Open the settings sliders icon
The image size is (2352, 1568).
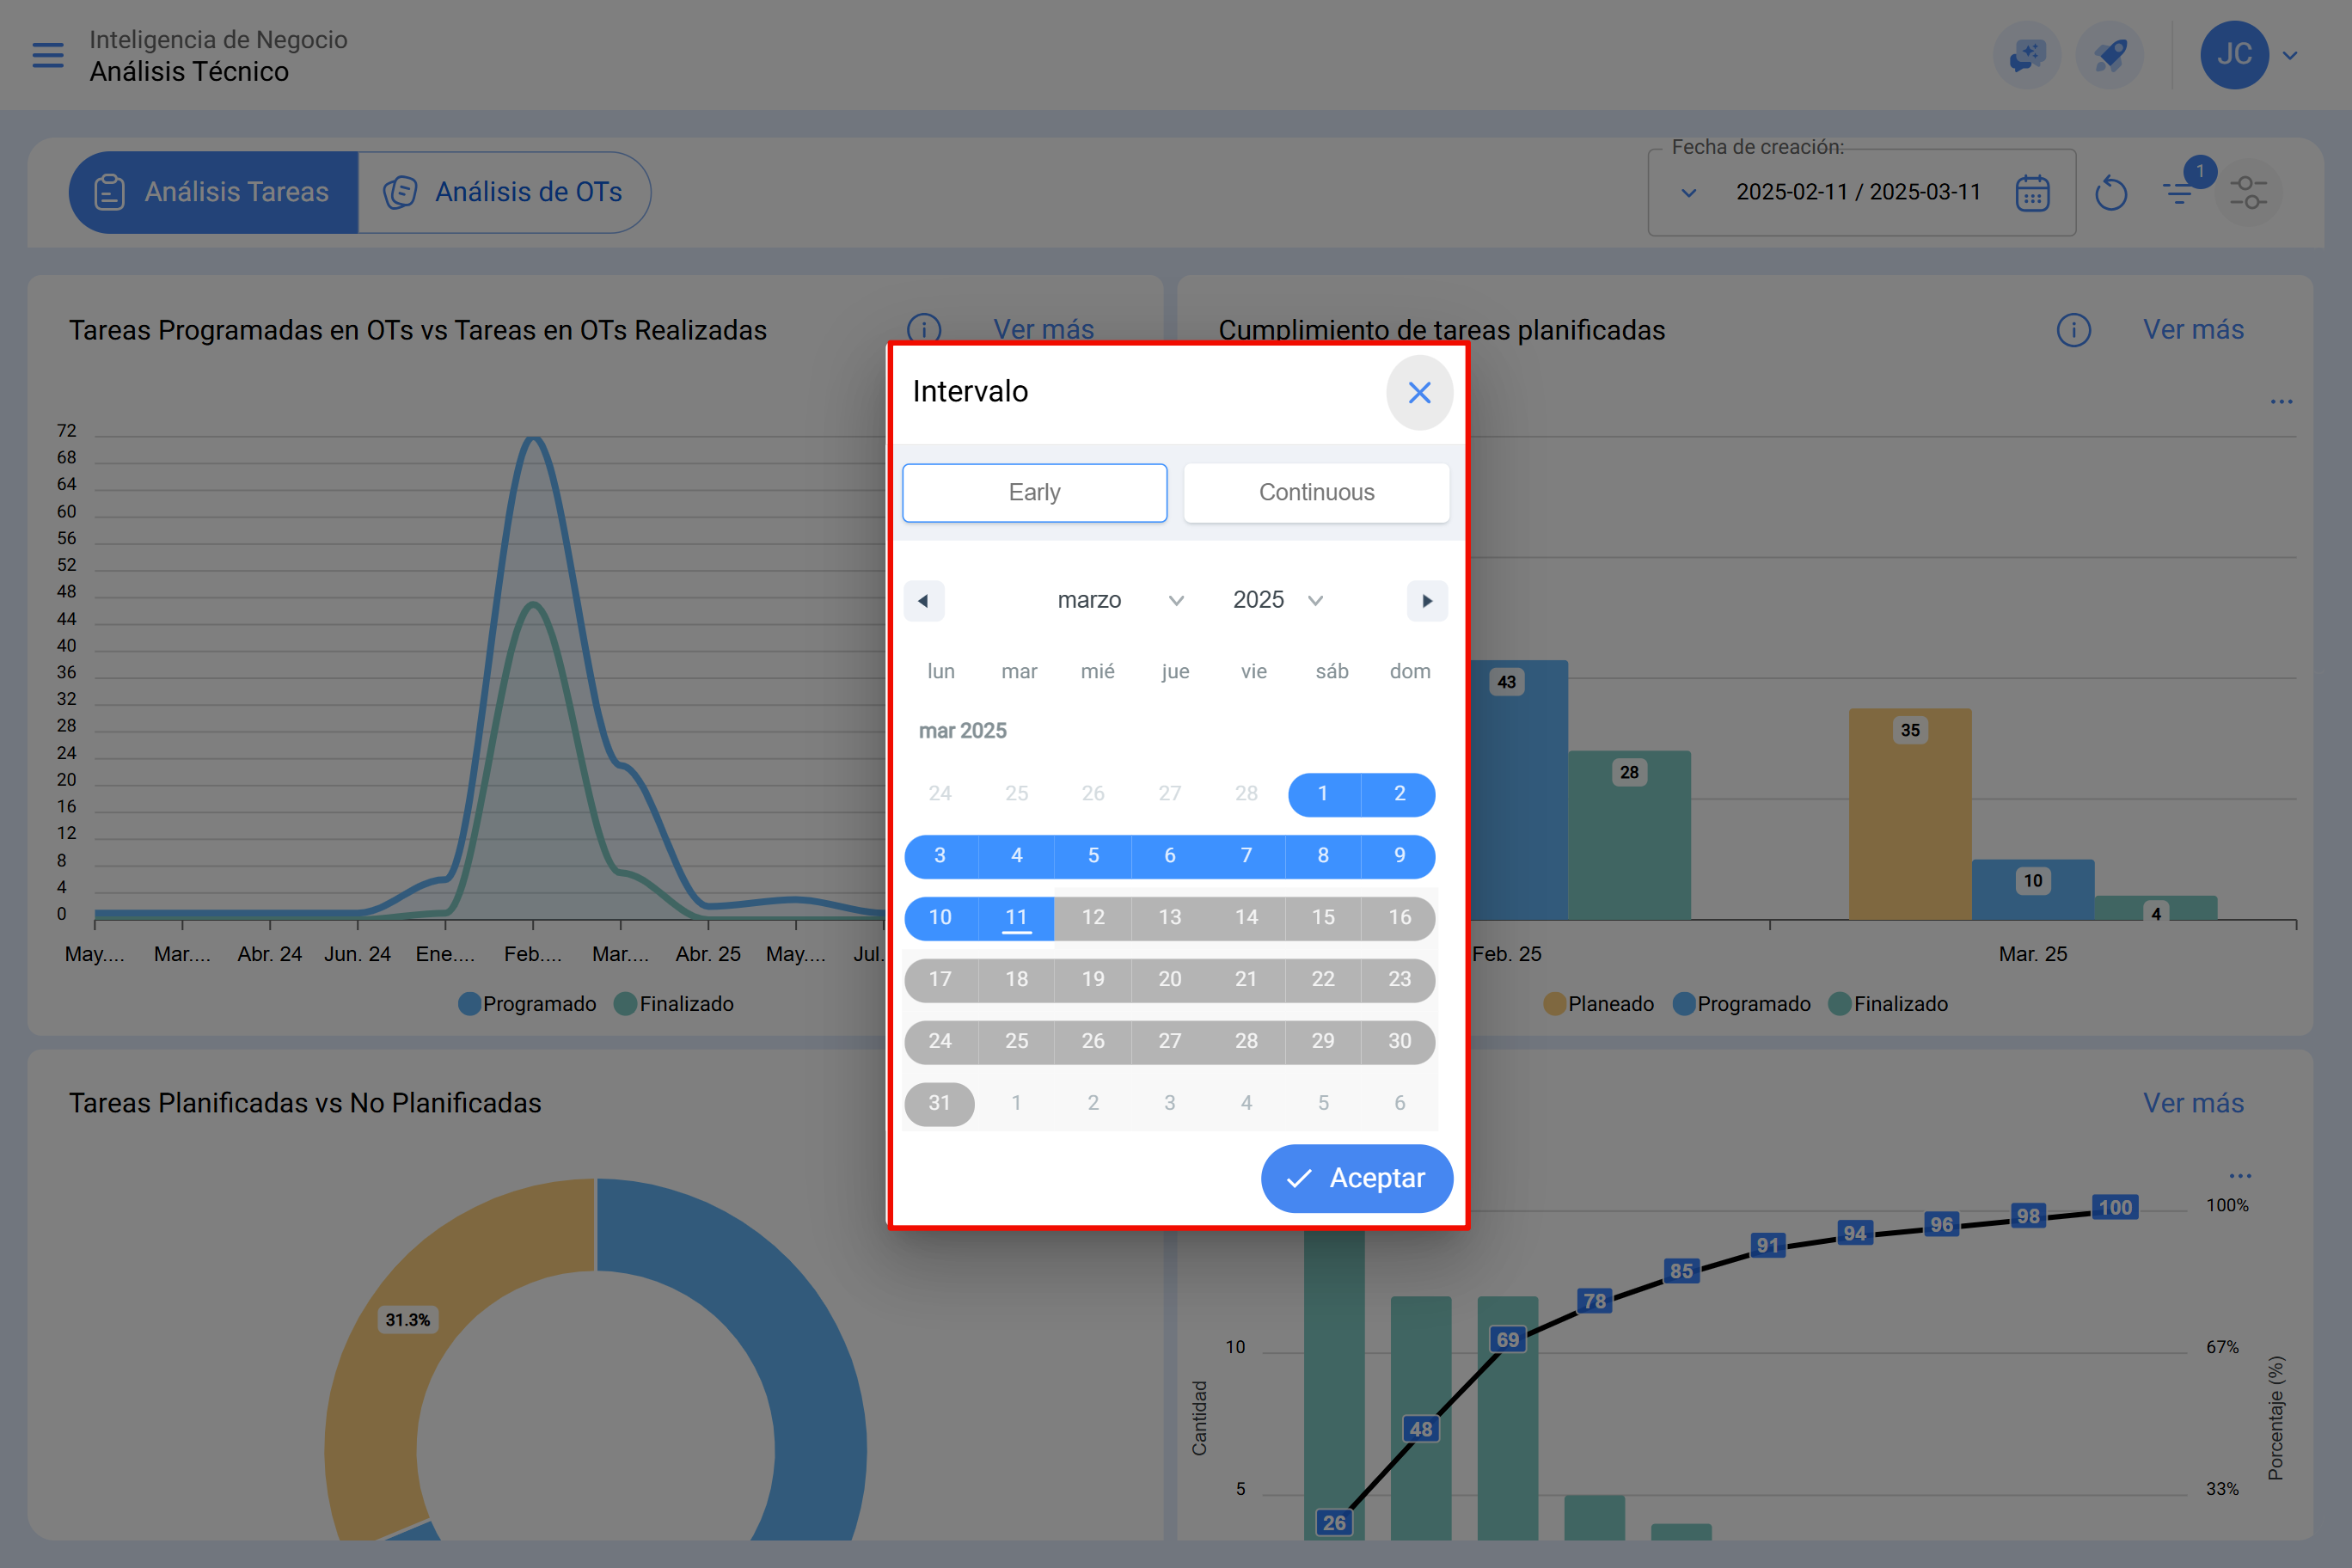(2249, 192)
